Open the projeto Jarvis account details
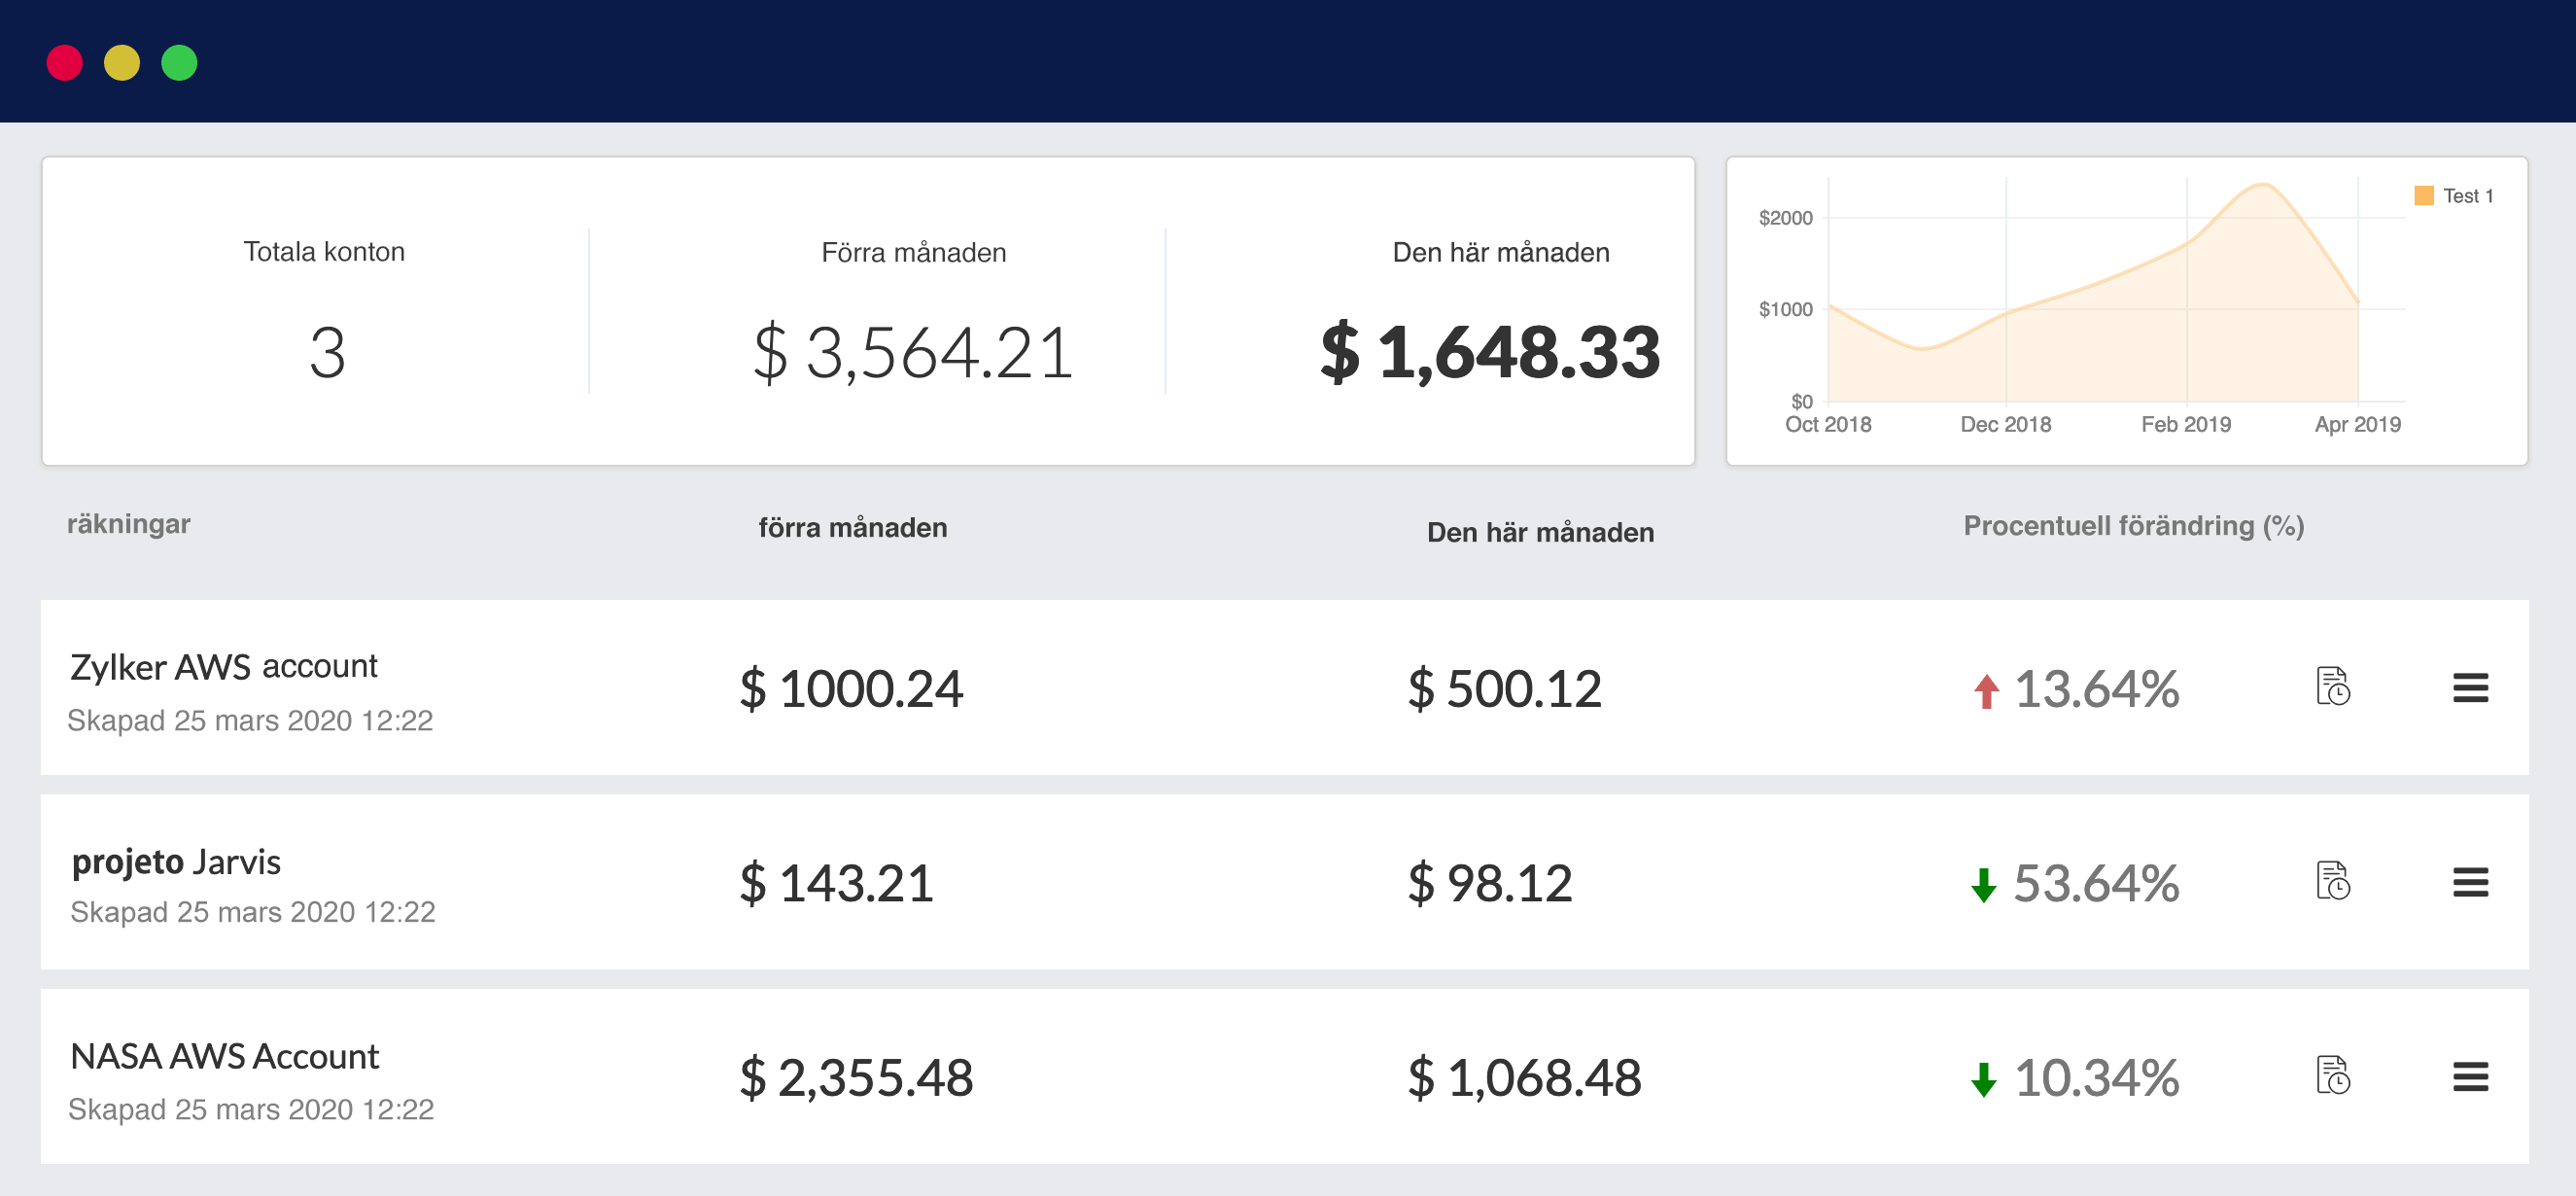Viewport: 2576px width, 1196px height. (x=175, y=861)
